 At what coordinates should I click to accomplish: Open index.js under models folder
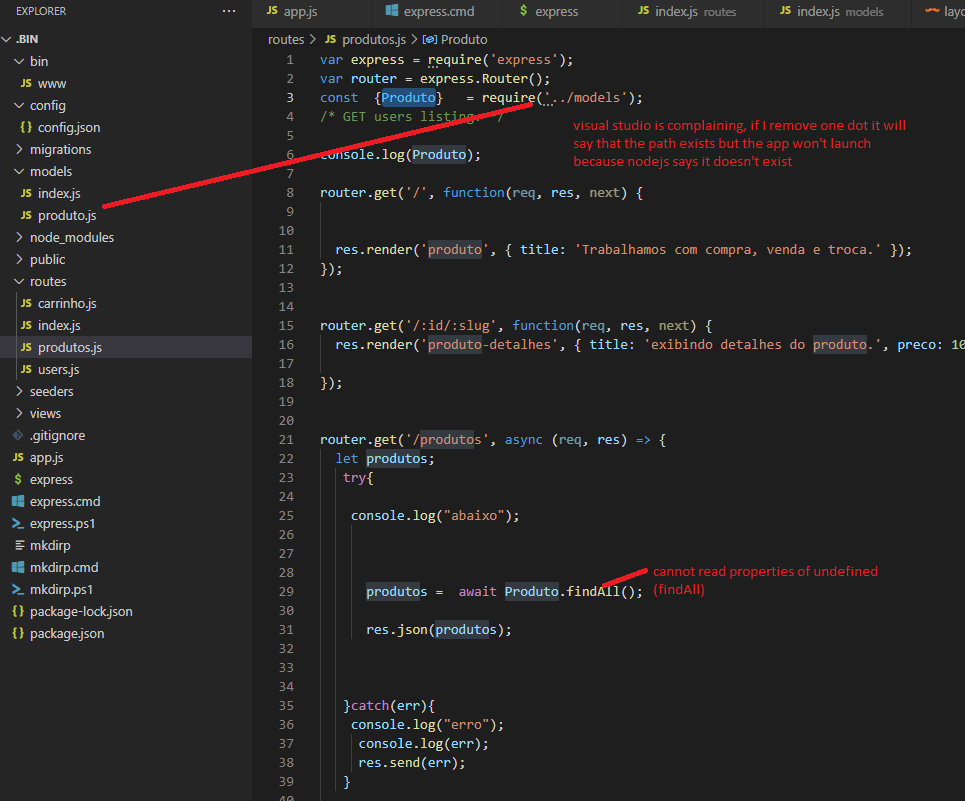[59, 194]
